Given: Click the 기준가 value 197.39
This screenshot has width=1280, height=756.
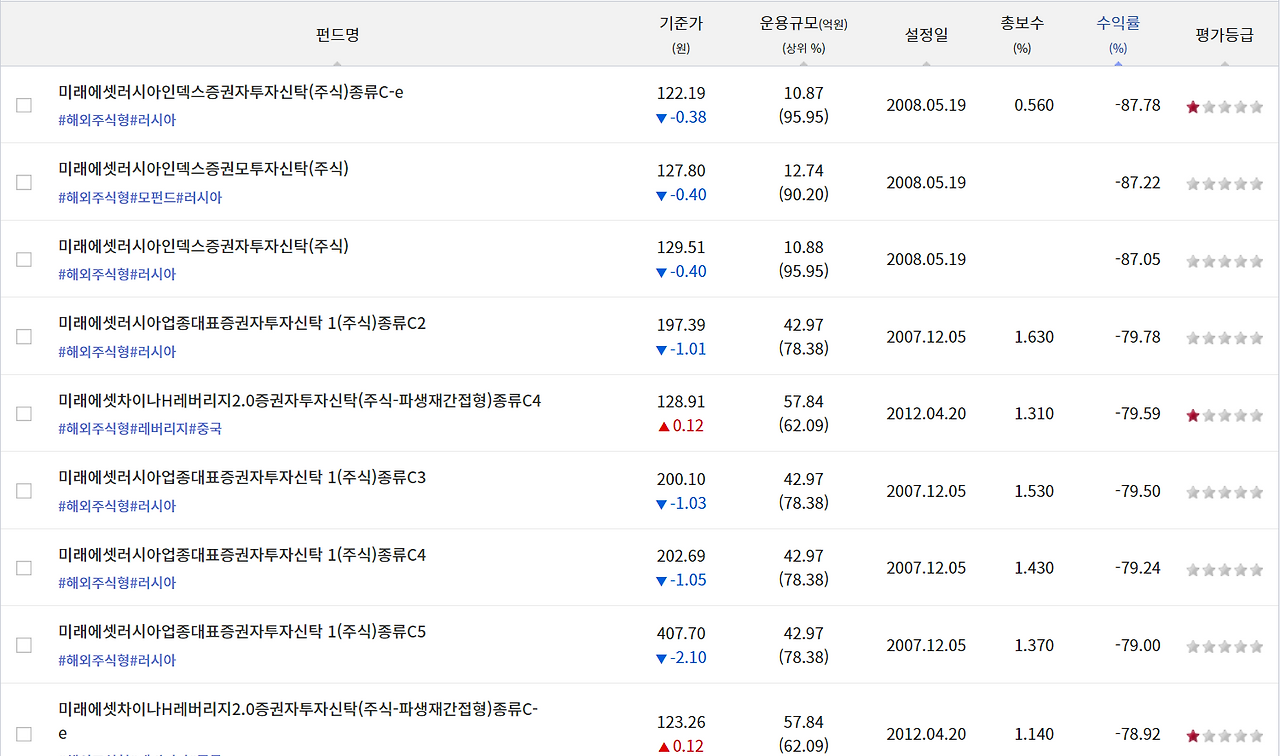Looking at the screenshot, I should (x=681, y=324).
